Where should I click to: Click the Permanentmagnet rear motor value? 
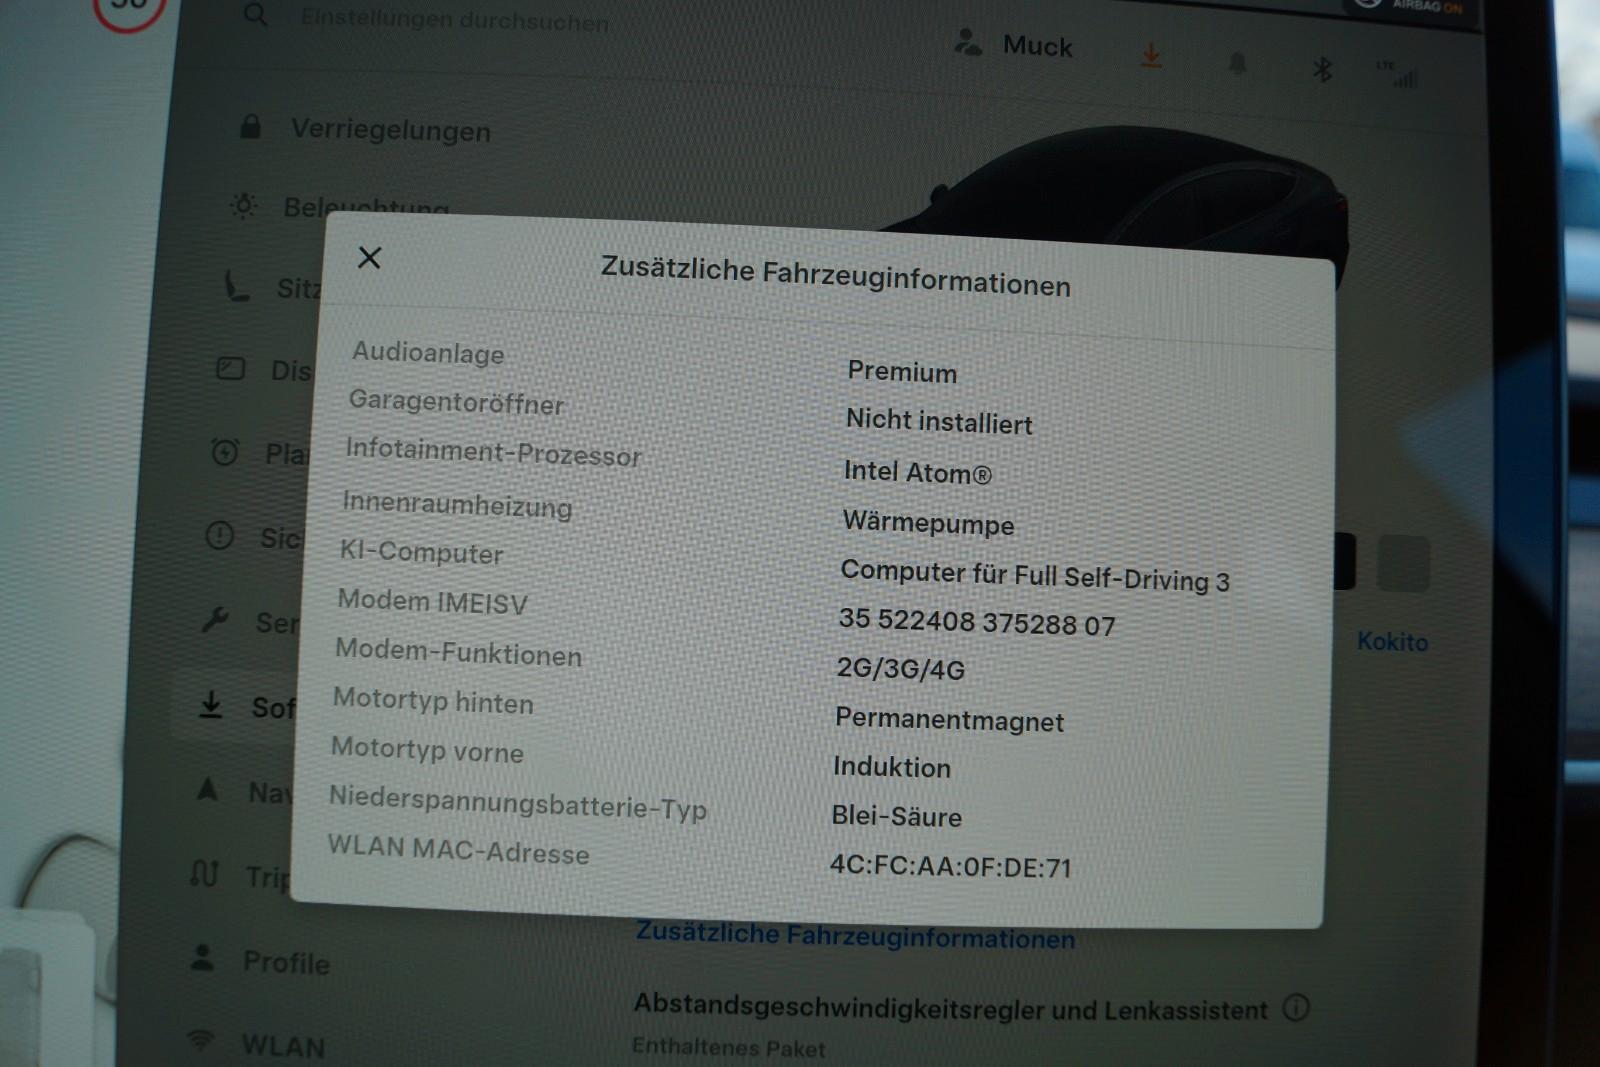(x=949, y=719)
